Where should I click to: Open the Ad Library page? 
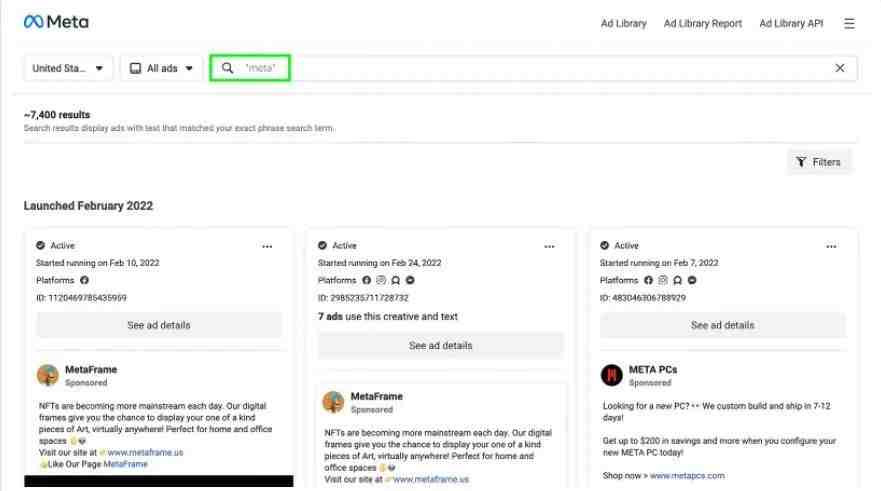pos(624,24)
